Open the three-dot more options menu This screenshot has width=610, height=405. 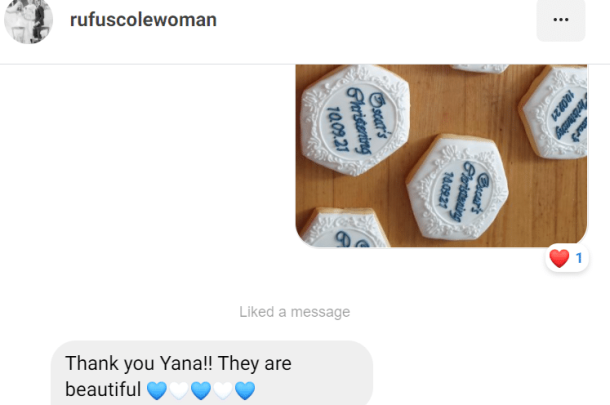[561, 19]
